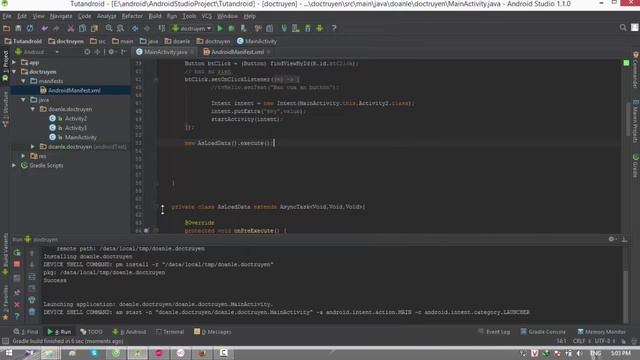Toggle tool window bars at status bar corner

click(5, 341)
